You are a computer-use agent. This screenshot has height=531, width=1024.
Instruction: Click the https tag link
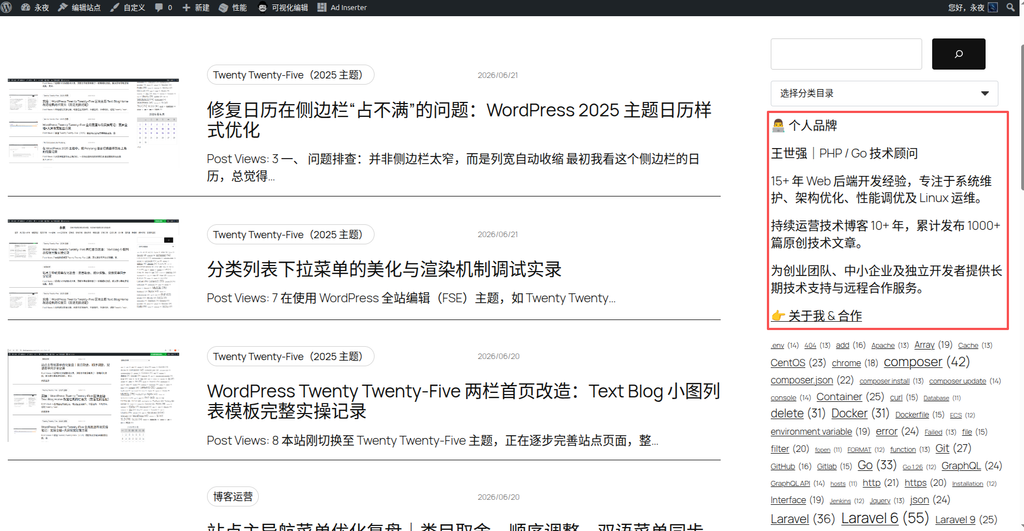915,483
